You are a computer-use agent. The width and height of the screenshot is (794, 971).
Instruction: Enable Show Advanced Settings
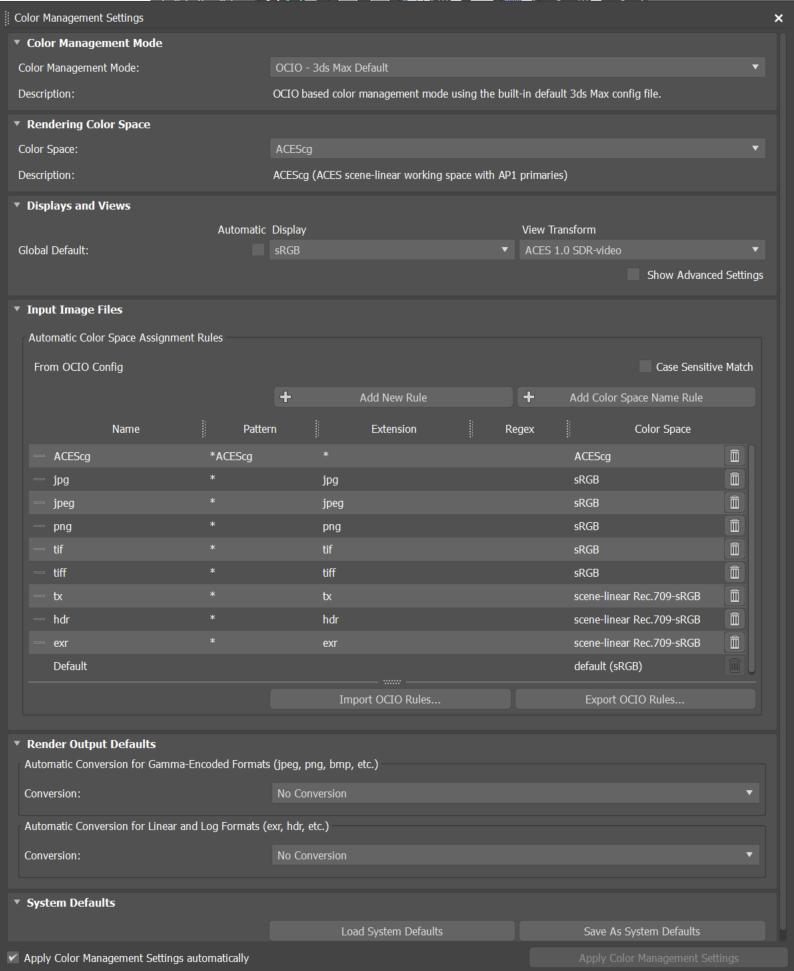coord(633,274)
